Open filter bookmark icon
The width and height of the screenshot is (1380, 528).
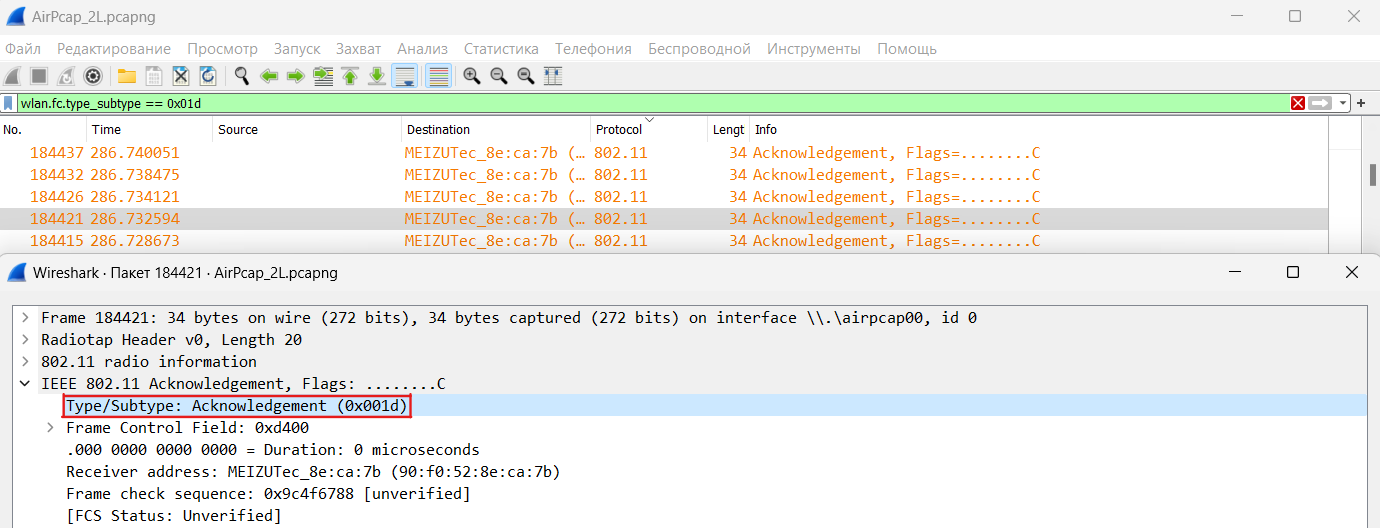[x=9, y=103]
